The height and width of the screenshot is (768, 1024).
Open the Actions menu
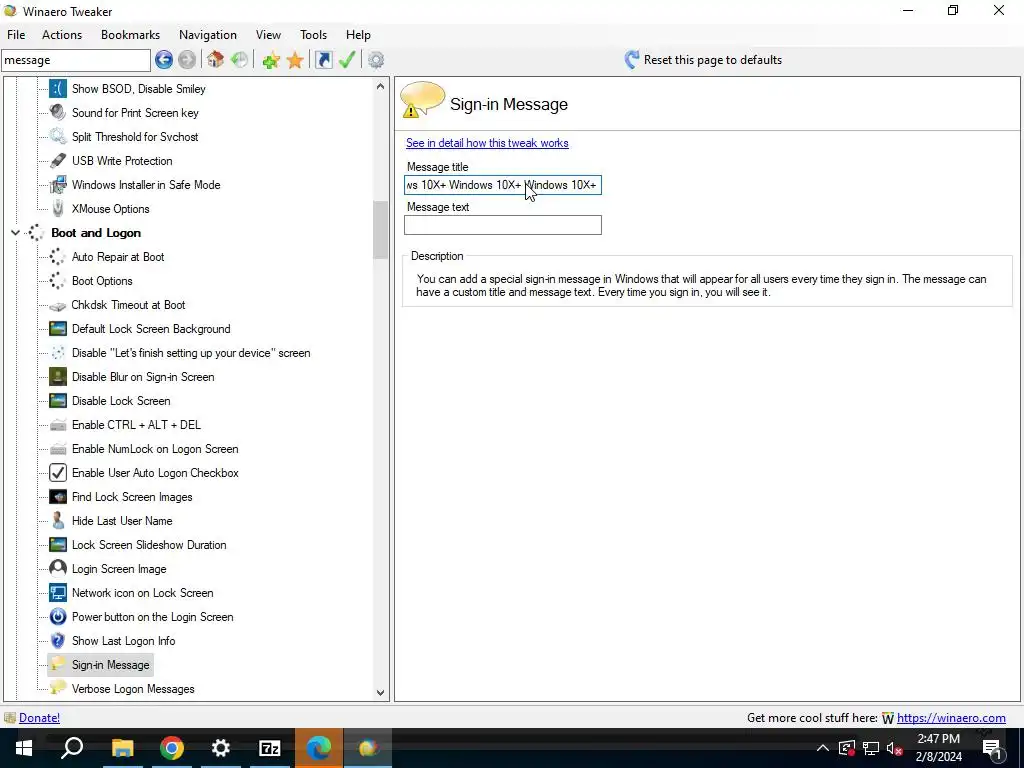[62, 35]
